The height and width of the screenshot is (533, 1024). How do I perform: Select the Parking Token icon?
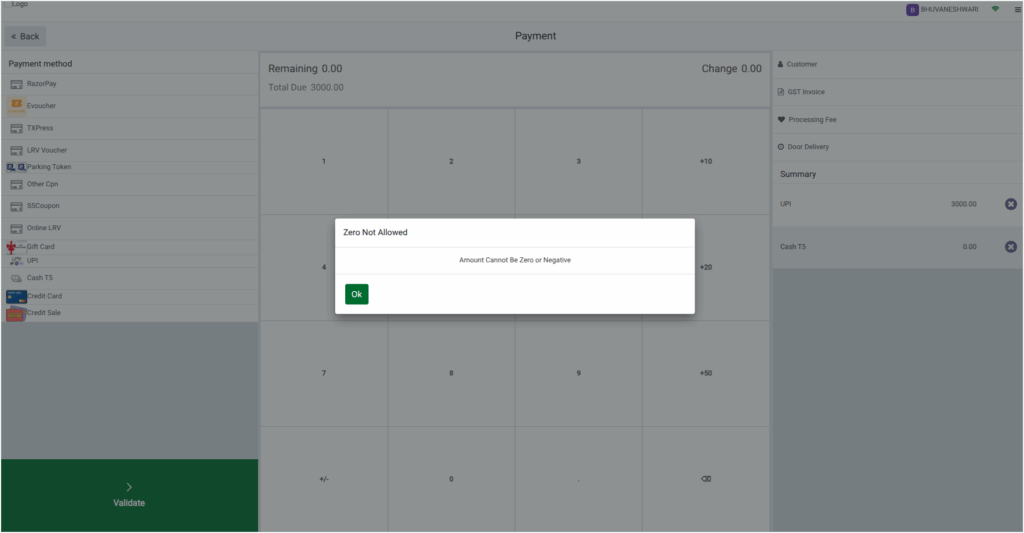(x=16, y=167)
